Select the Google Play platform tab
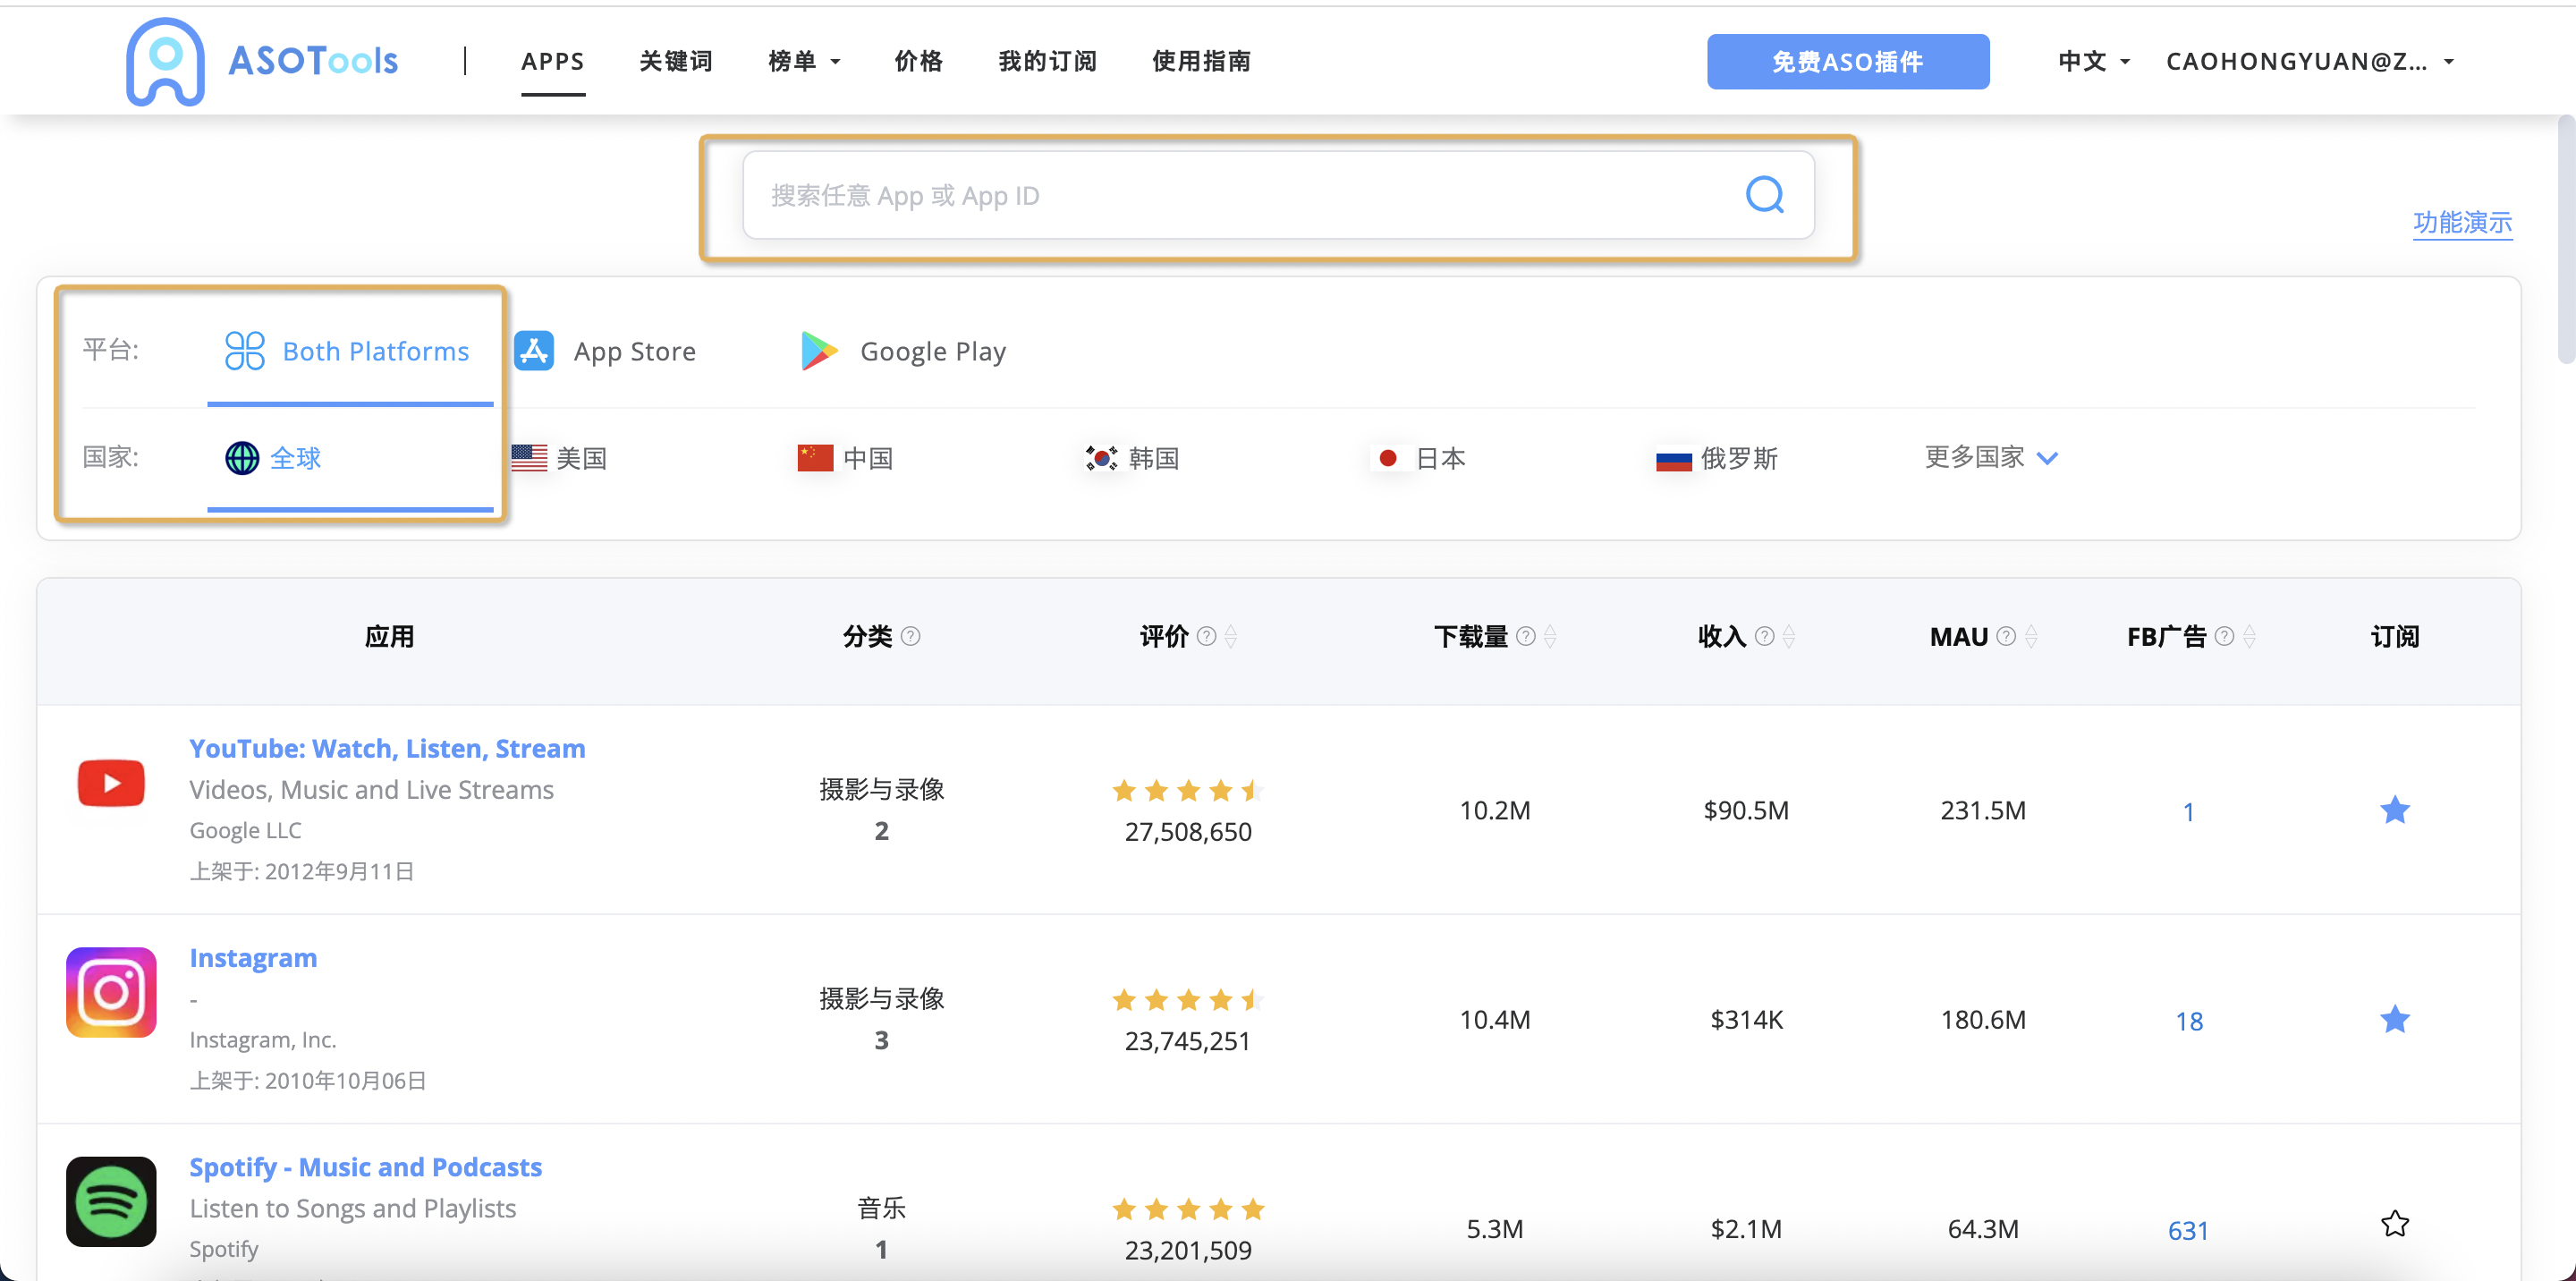 (904, 351)
